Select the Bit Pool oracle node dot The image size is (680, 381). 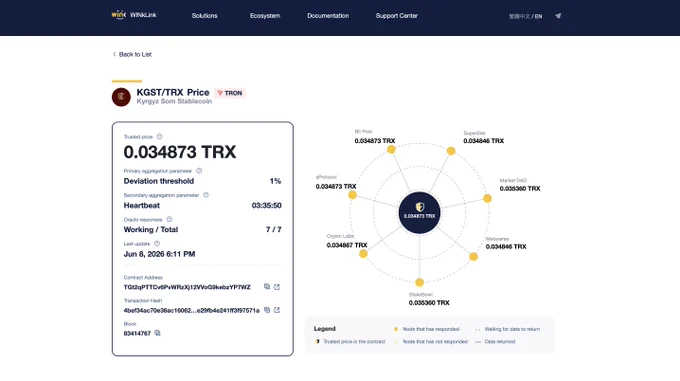[391, 150]
